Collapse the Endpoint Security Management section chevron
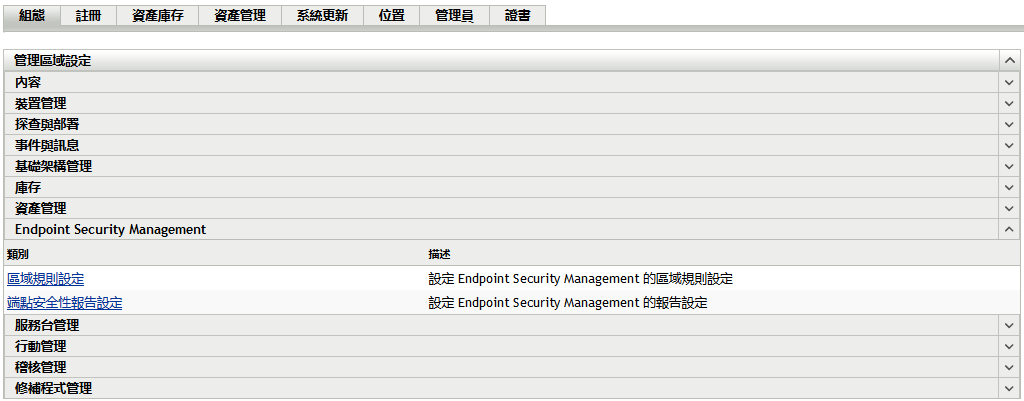Image resolution: width=1024 pixels, height=401 pixels. 1009,229
